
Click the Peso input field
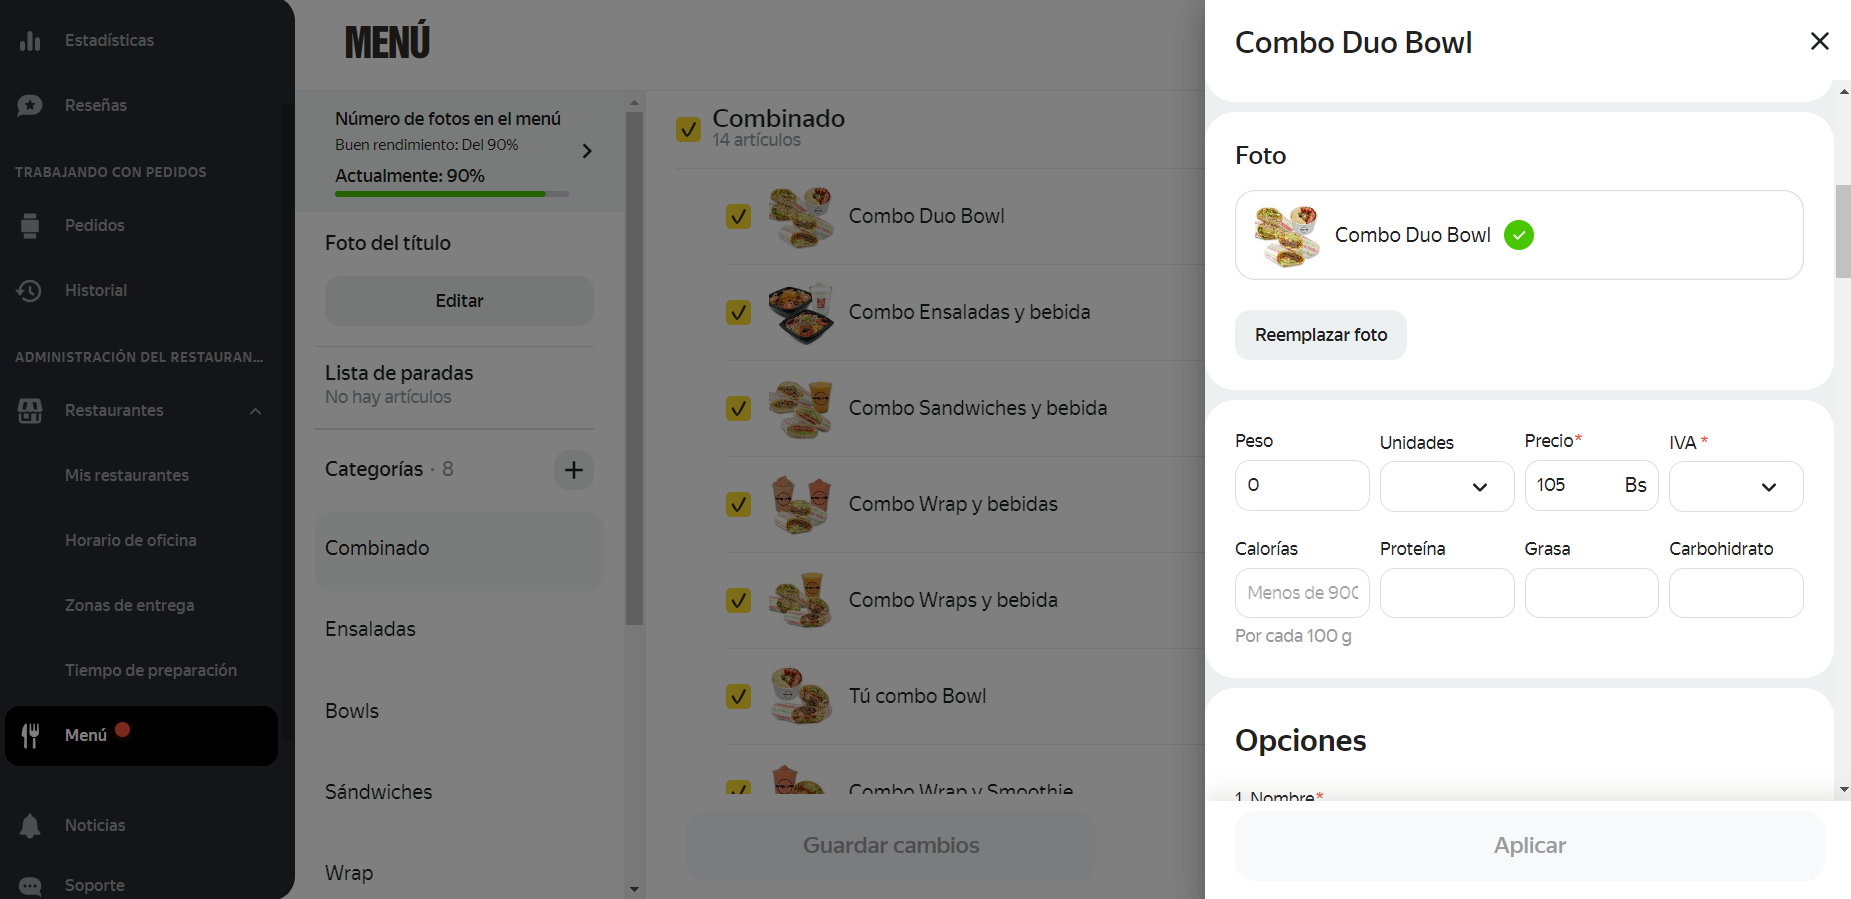pos(1301,486)
